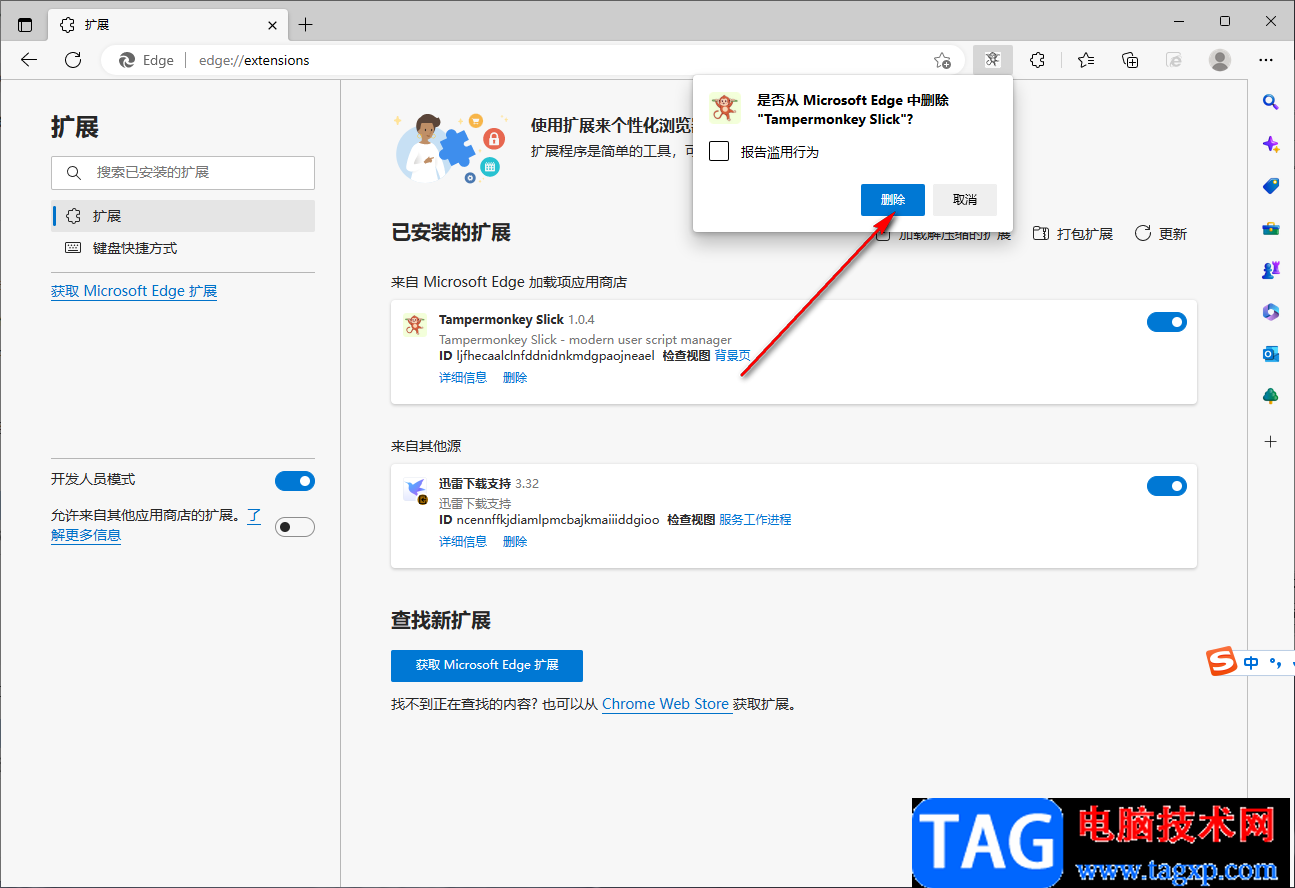
Task: Open 键盘快捷方式 in left navigation
Action: pos(183,248)
